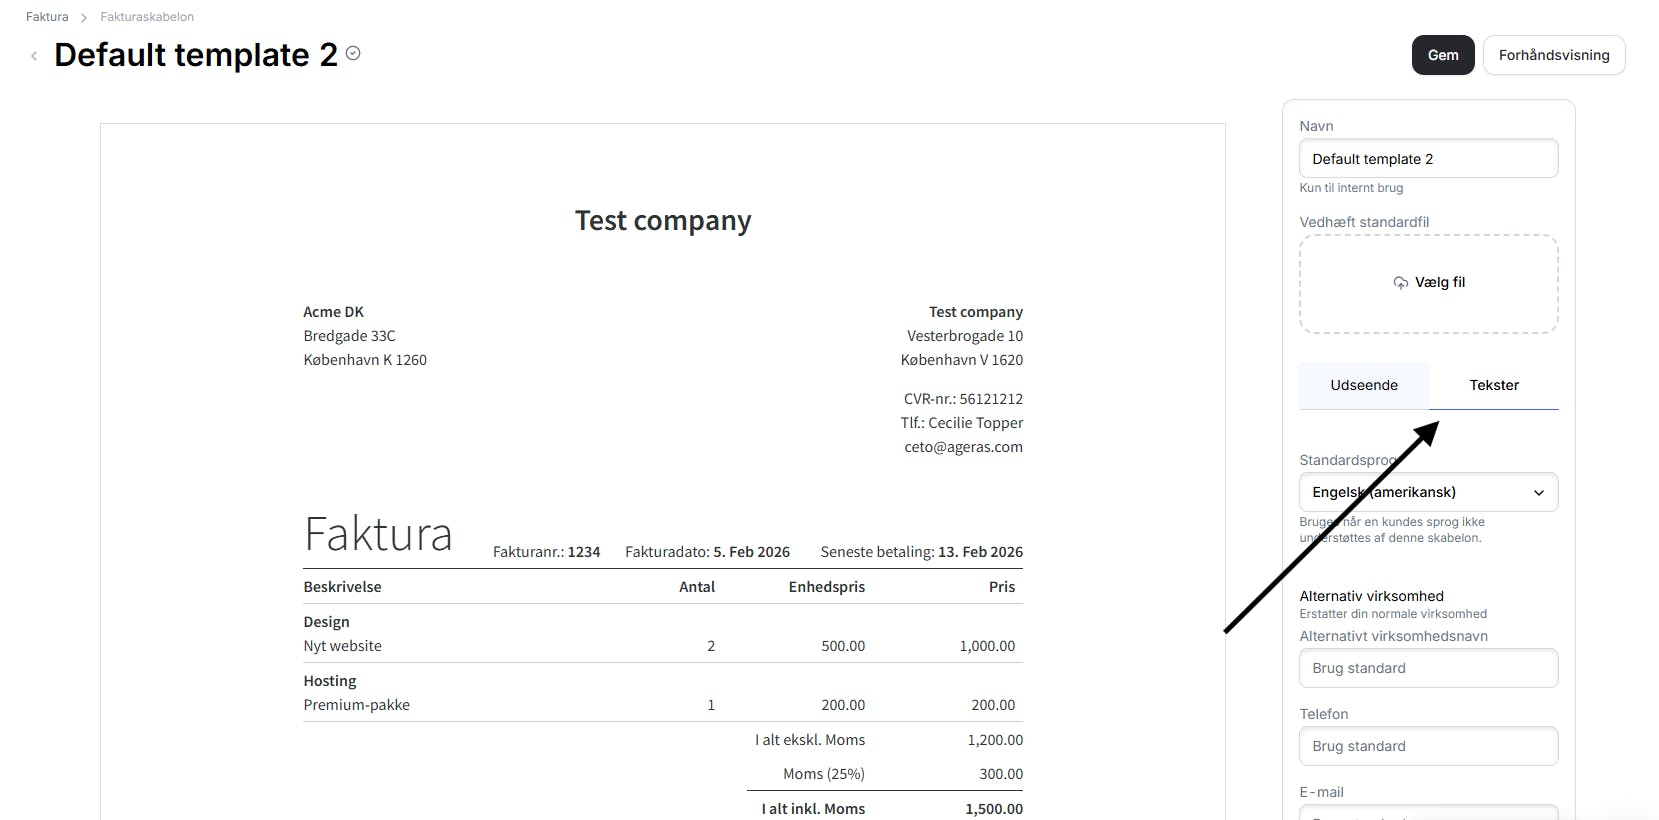Click the I alt ekskl. Moms label
This screenshot has width=1659, height=820.
(x=810, y=740)
